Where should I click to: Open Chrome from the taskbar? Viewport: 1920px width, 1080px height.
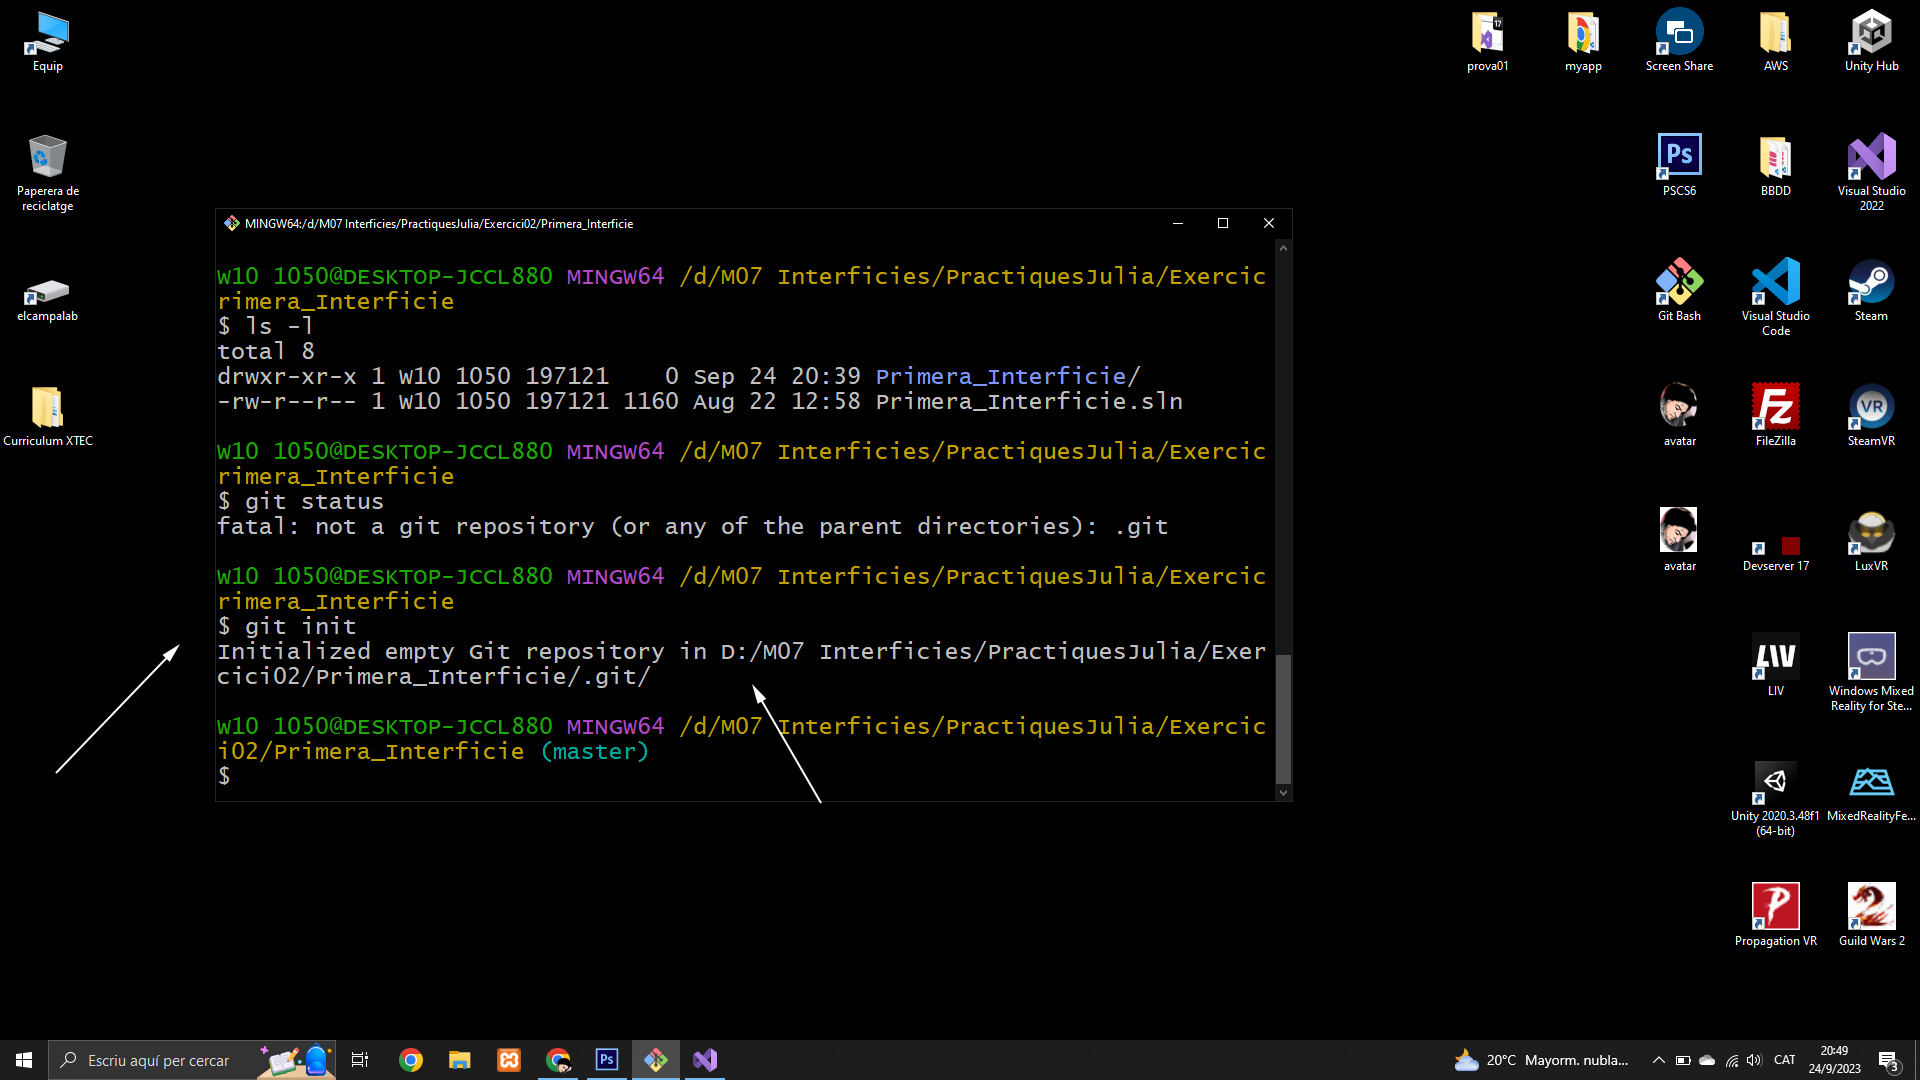pyautogui.click(x=411, y=1060)
